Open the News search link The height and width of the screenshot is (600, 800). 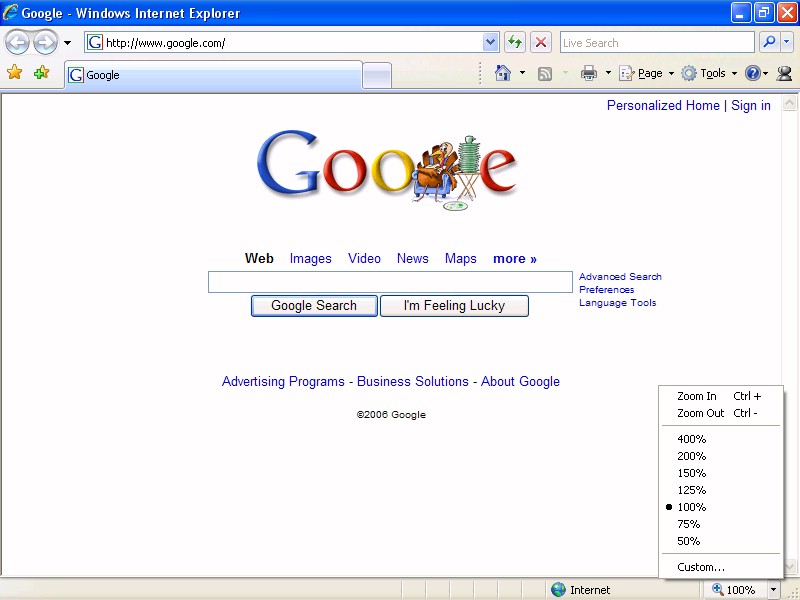412,259
